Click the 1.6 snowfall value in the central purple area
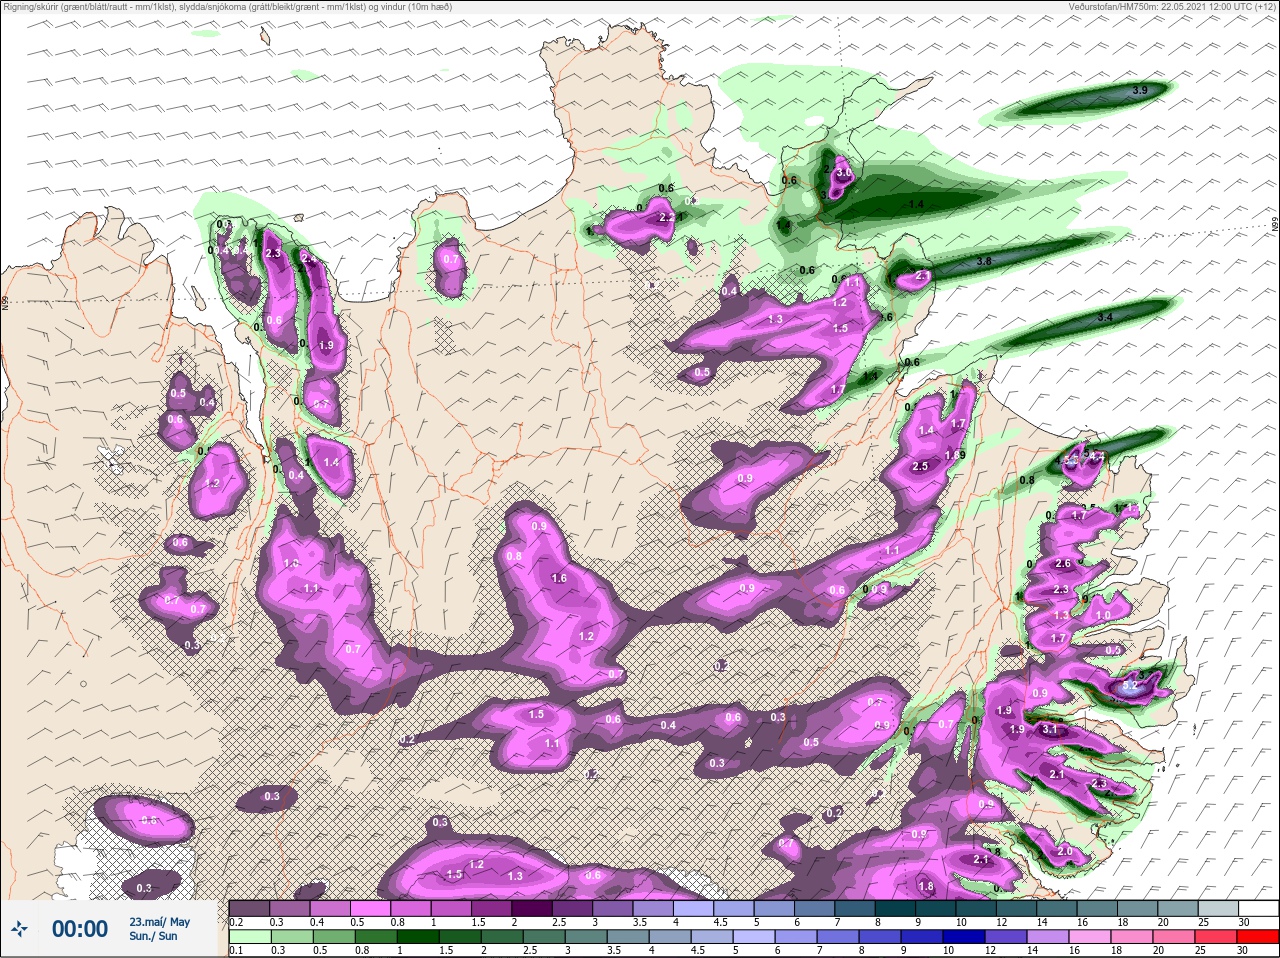This screenshot has width=1280, height=958. pyautogui.click(x=559, y=578)
